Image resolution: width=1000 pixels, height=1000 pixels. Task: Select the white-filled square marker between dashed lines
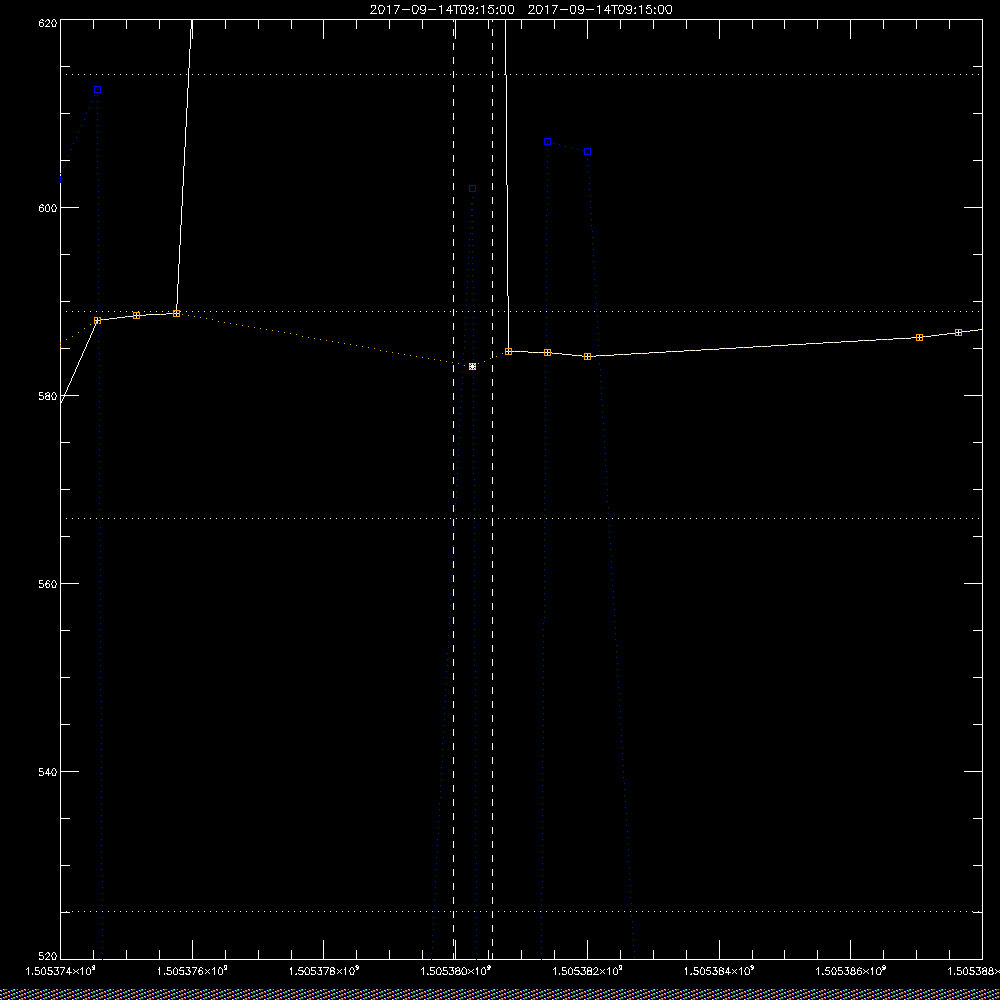[473, 367]
